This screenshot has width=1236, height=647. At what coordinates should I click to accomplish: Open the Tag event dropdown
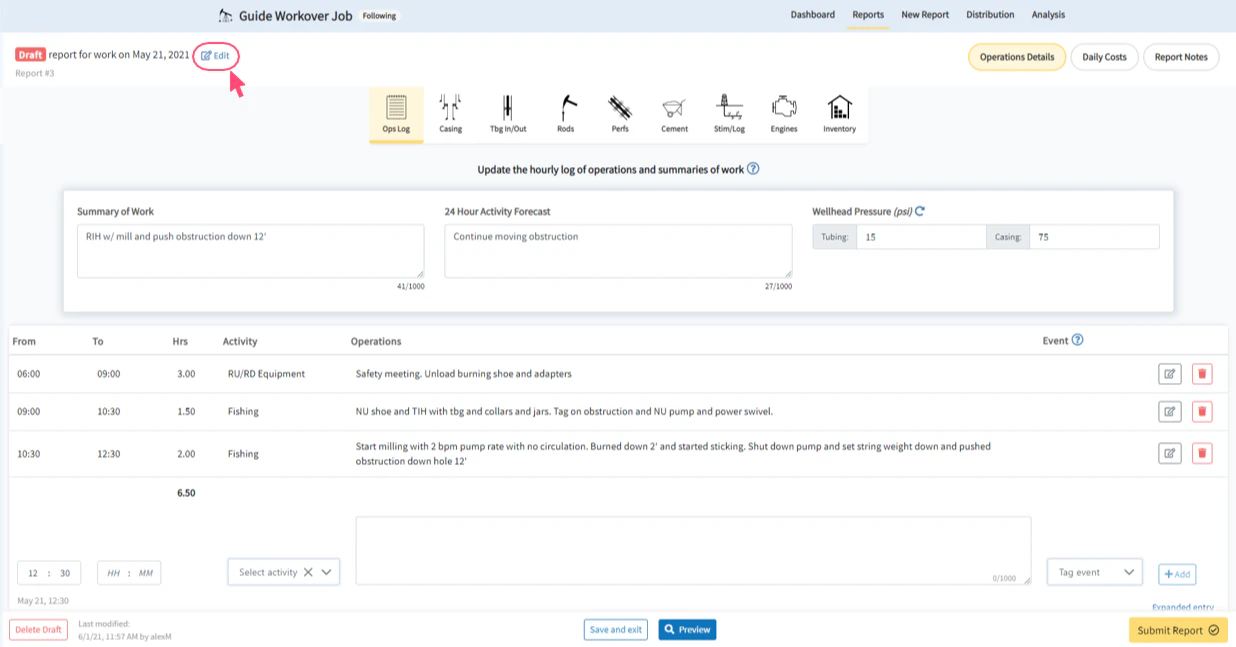click(x=1094, y=572)
